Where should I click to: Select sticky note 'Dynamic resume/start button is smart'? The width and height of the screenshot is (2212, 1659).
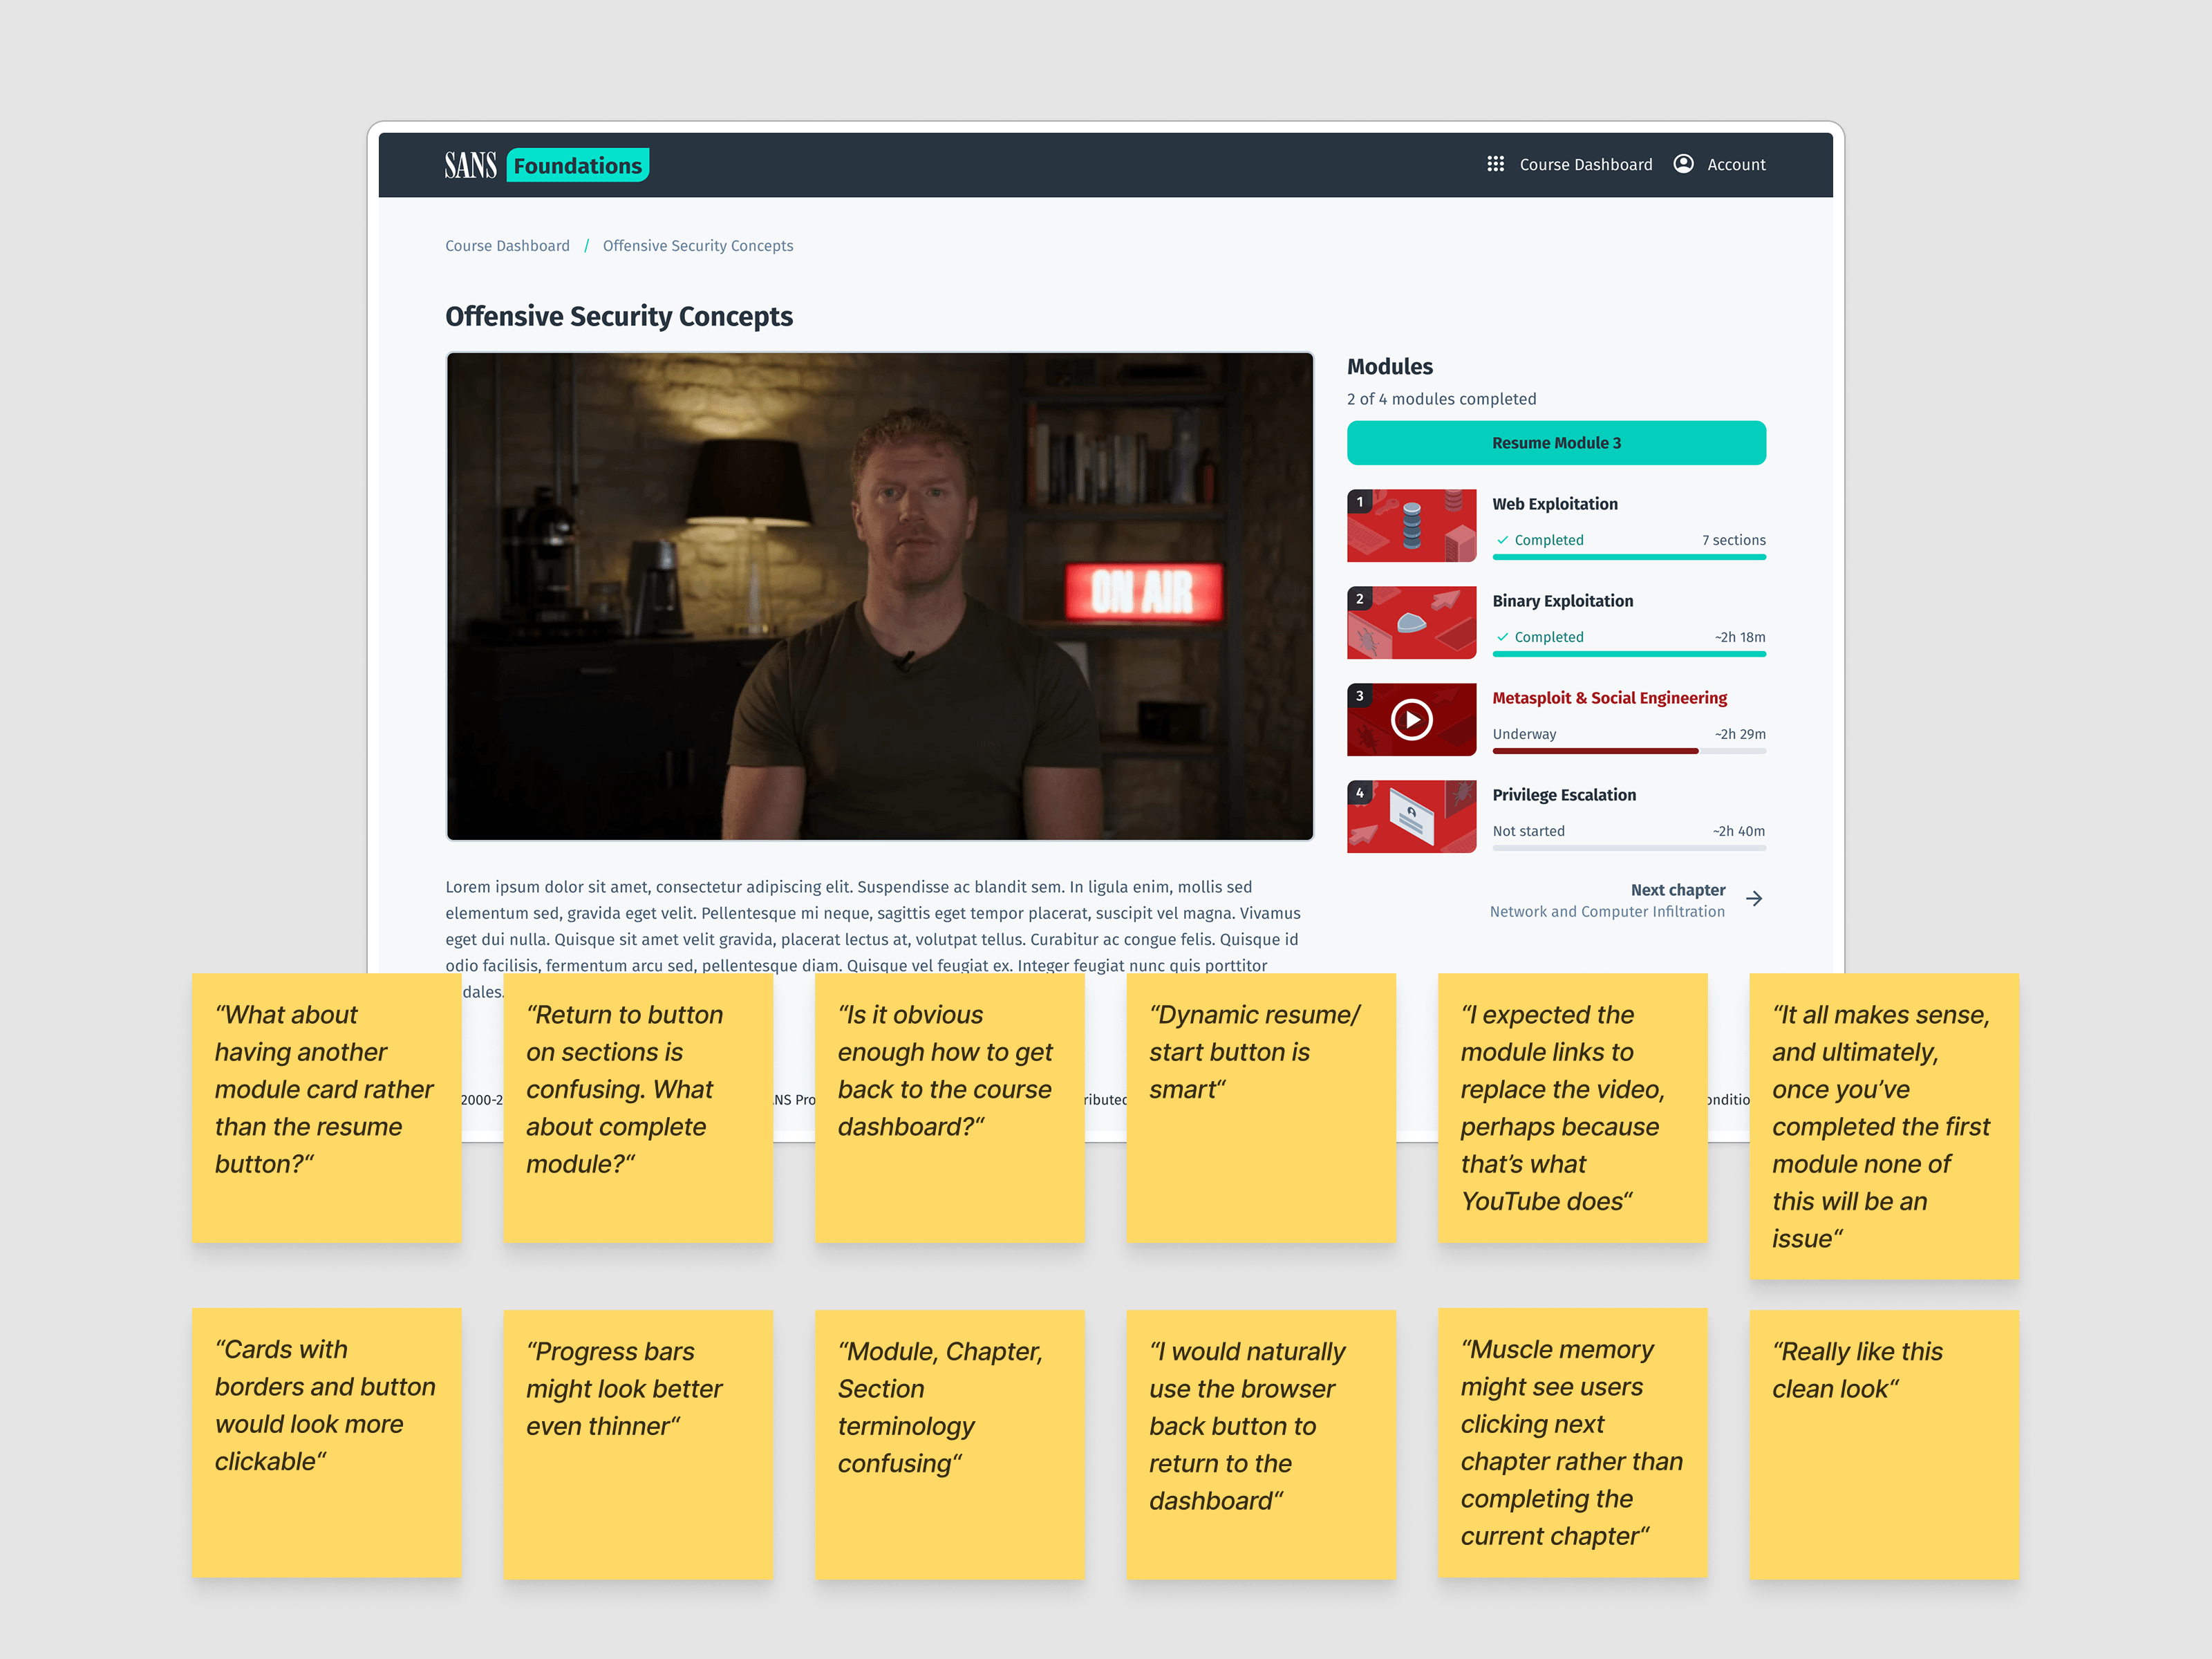click(x=1260, y=1108)
